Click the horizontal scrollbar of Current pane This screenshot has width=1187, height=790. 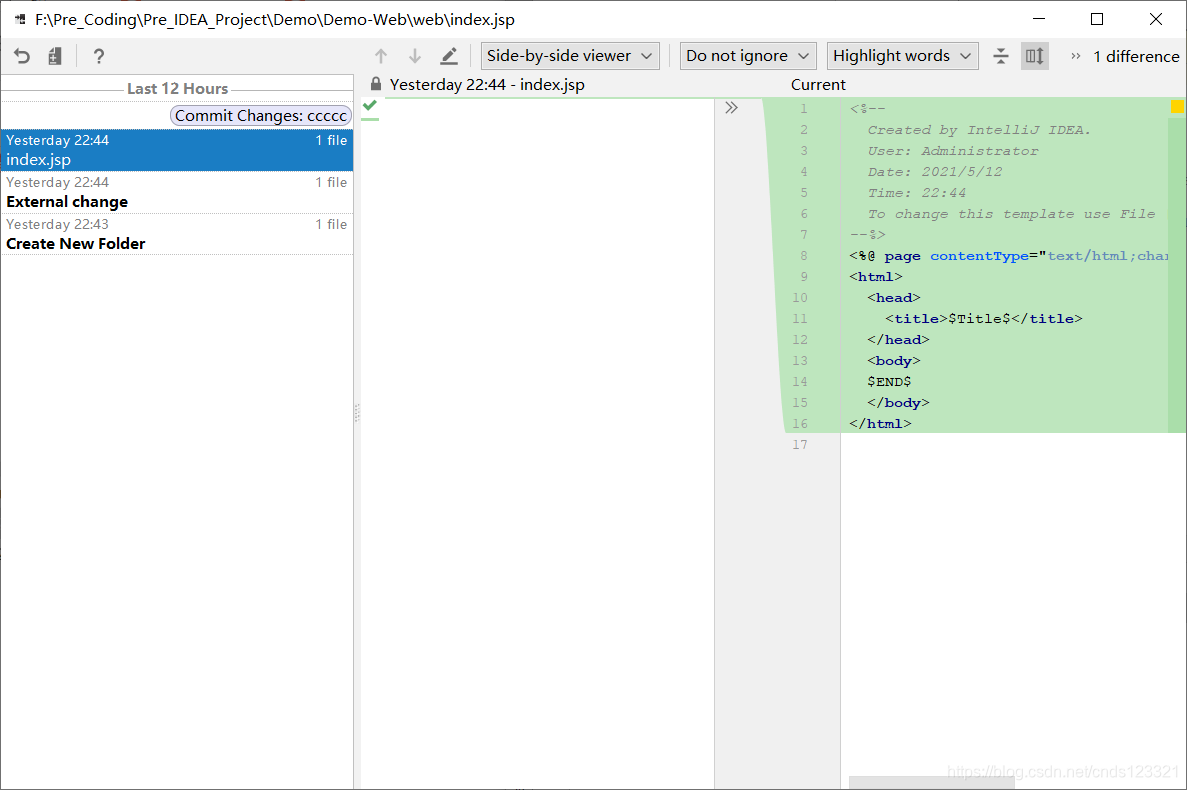point(931,782)
